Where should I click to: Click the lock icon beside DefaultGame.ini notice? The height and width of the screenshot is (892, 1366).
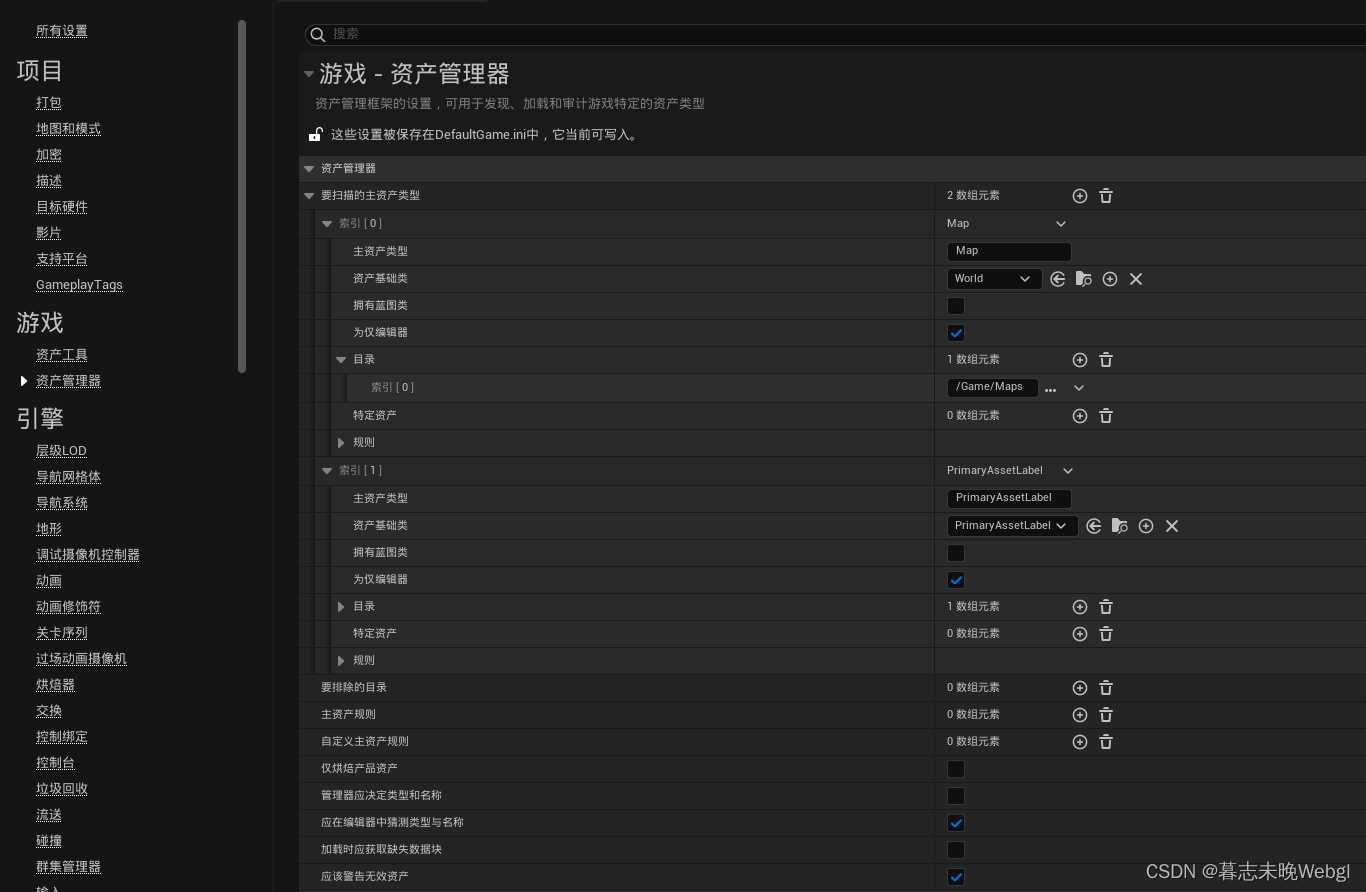click(x=315, y=134)
